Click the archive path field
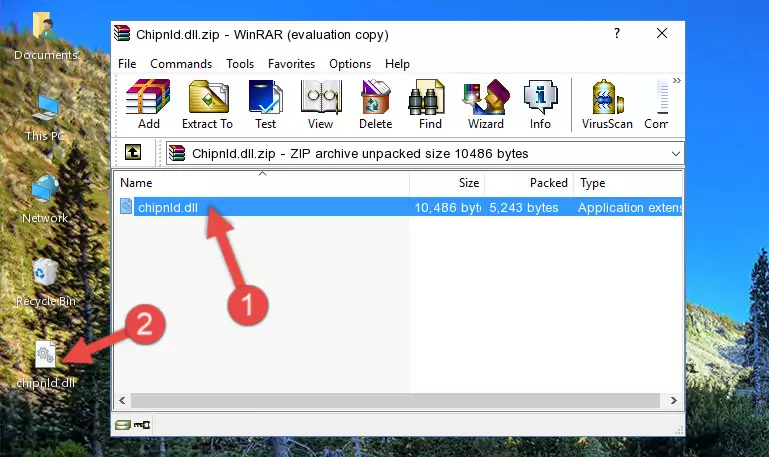 click(425, 153)
